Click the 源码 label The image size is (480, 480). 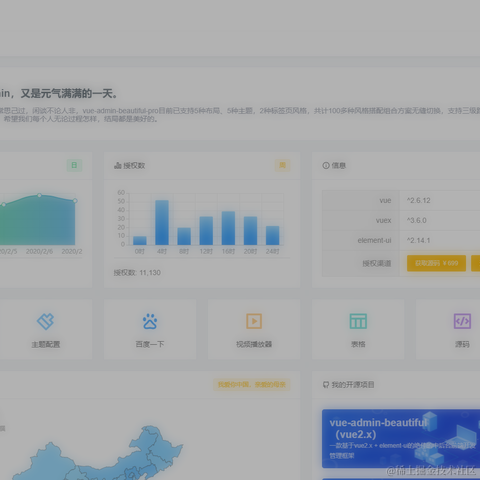click(x=462, y=344)
